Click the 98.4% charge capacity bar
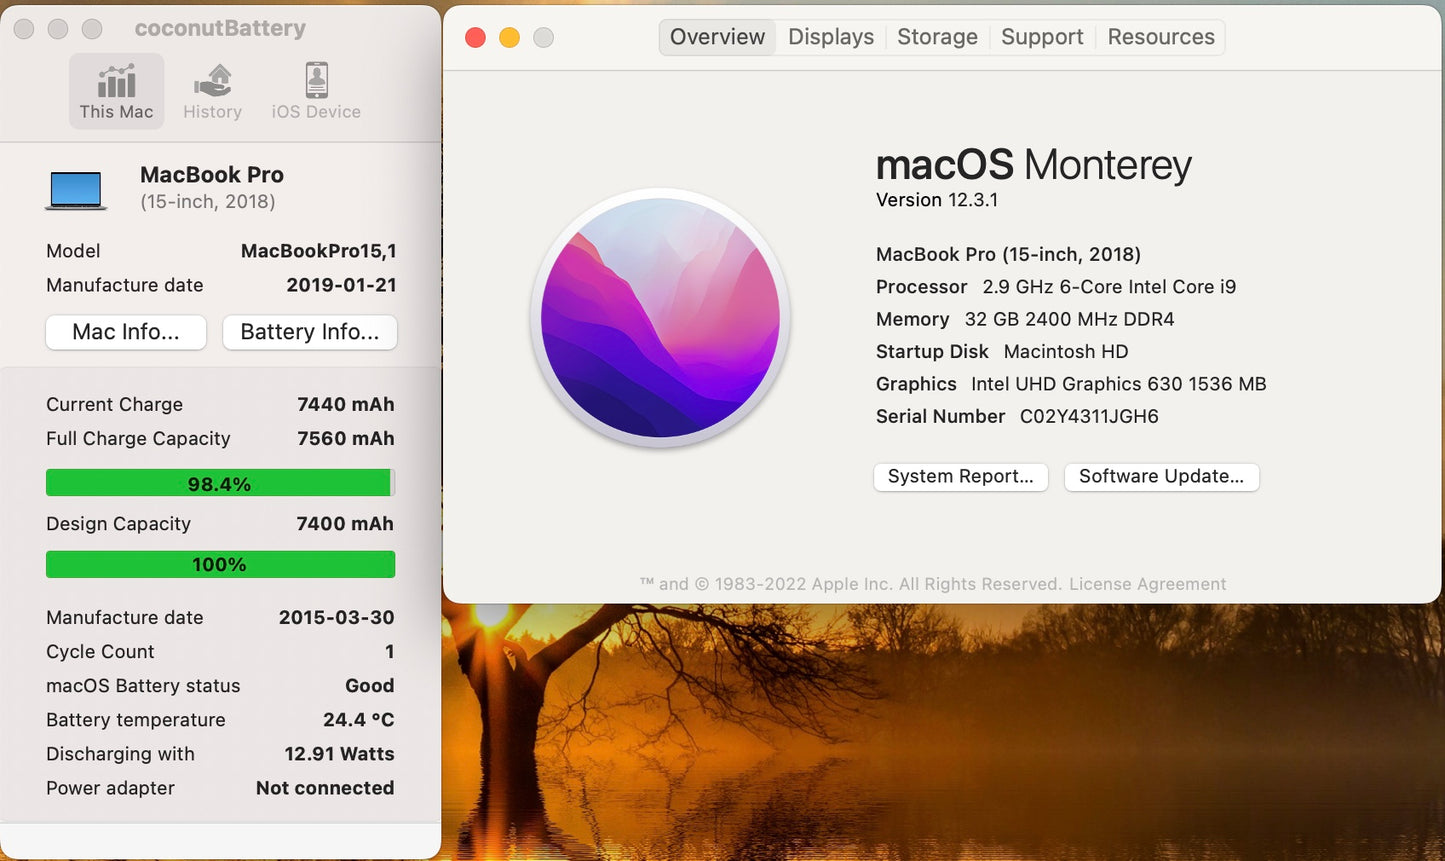The height and width of the screenshot is (861, 1445). [220, 483]
